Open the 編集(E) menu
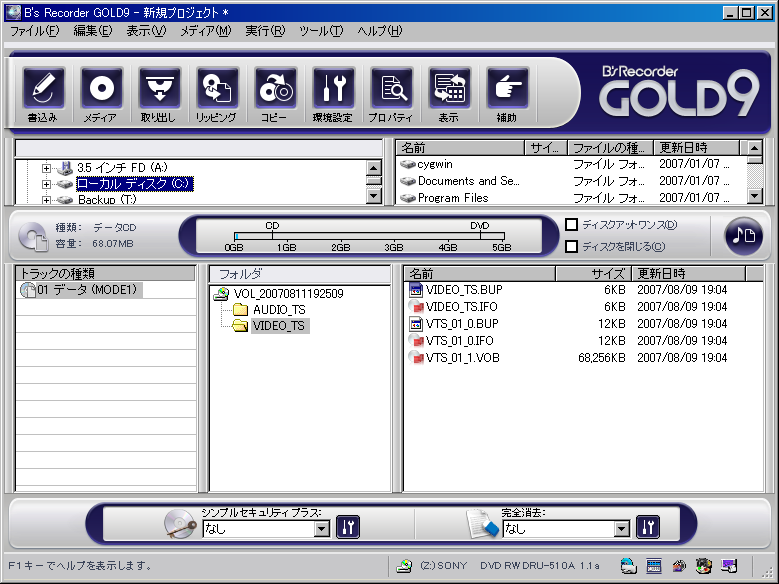This screenshot has width=779, height=584. click(93, 31)
